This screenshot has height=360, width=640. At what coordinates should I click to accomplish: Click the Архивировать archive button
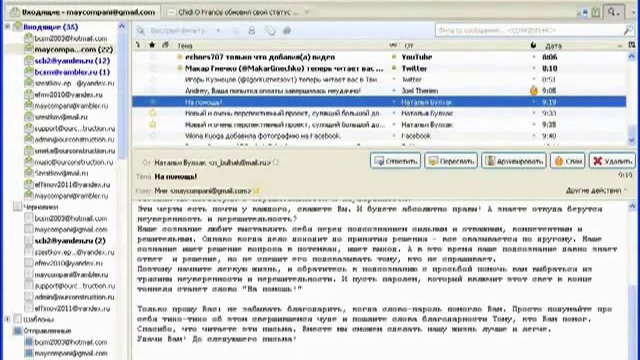[x=513, y=161]
